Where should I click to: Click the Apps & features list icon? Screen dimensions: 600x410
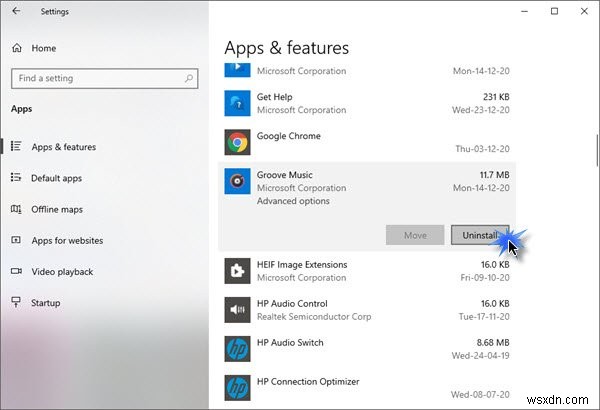(x=16, y=146)
